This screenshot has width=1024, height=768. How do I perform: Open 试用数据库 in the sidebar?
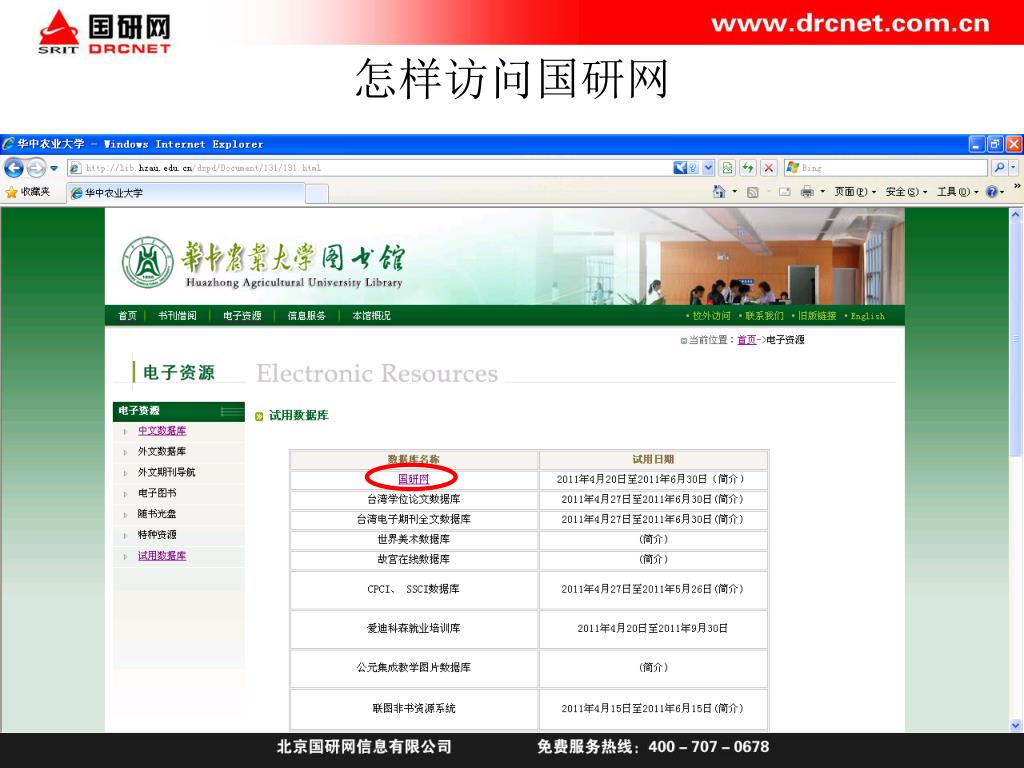(162, 556)
